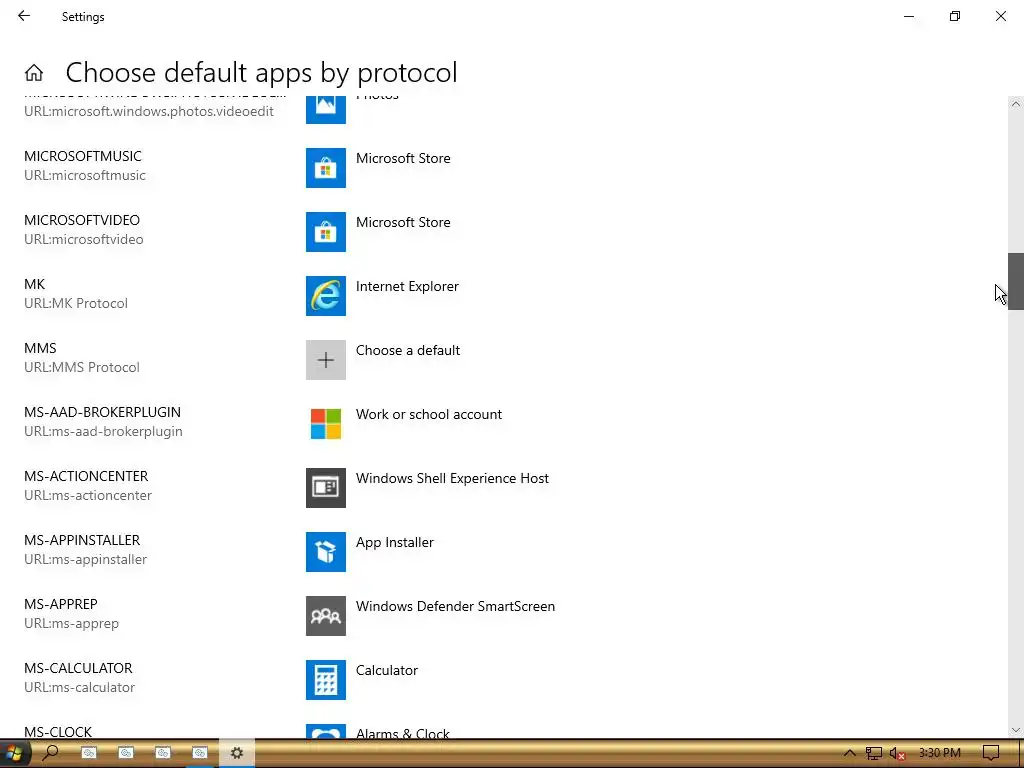1024x768 pixels.
Task: Click the URL:ms-calculator description
Action: (x=80, y=687)
